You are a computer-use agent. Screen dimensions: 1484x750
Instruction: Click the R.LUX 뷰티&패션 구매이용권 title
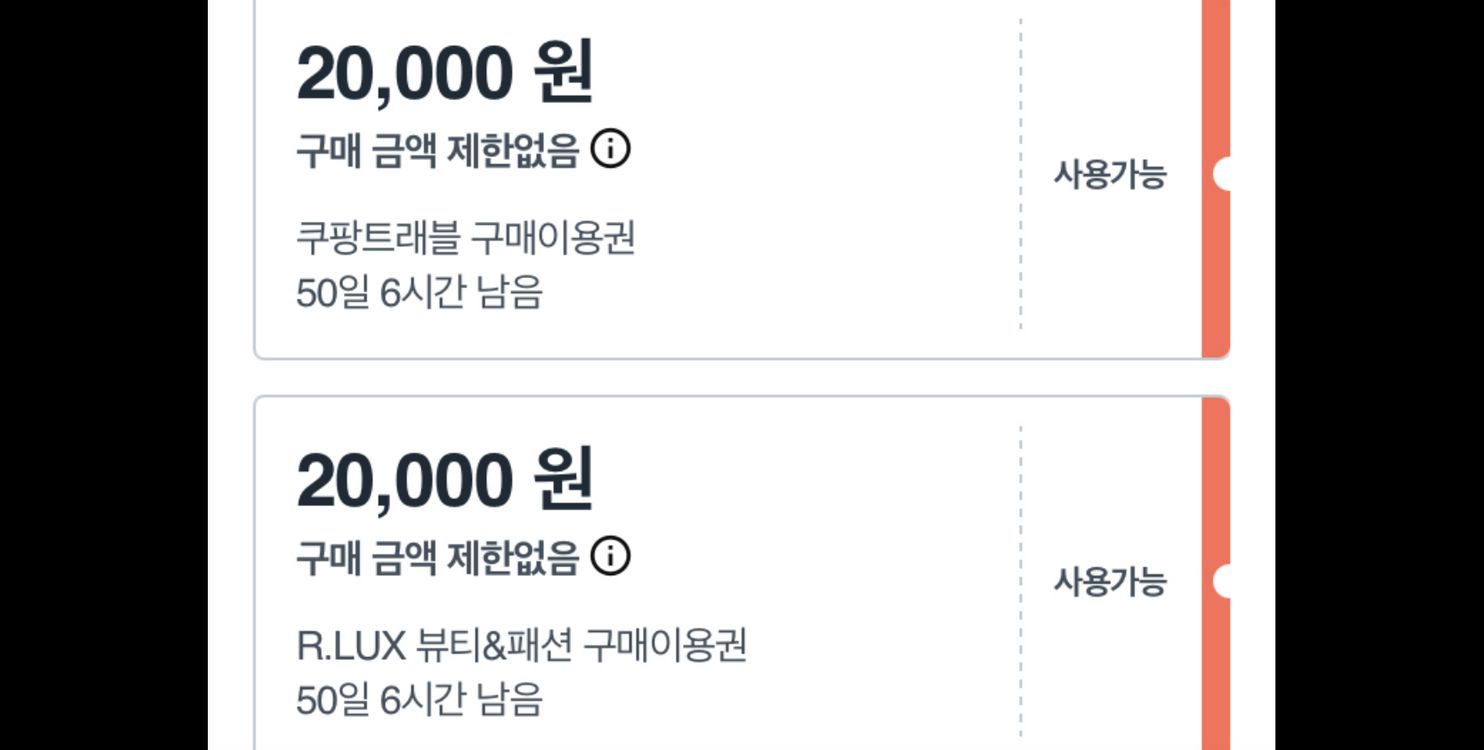click(x=521, y=645)
